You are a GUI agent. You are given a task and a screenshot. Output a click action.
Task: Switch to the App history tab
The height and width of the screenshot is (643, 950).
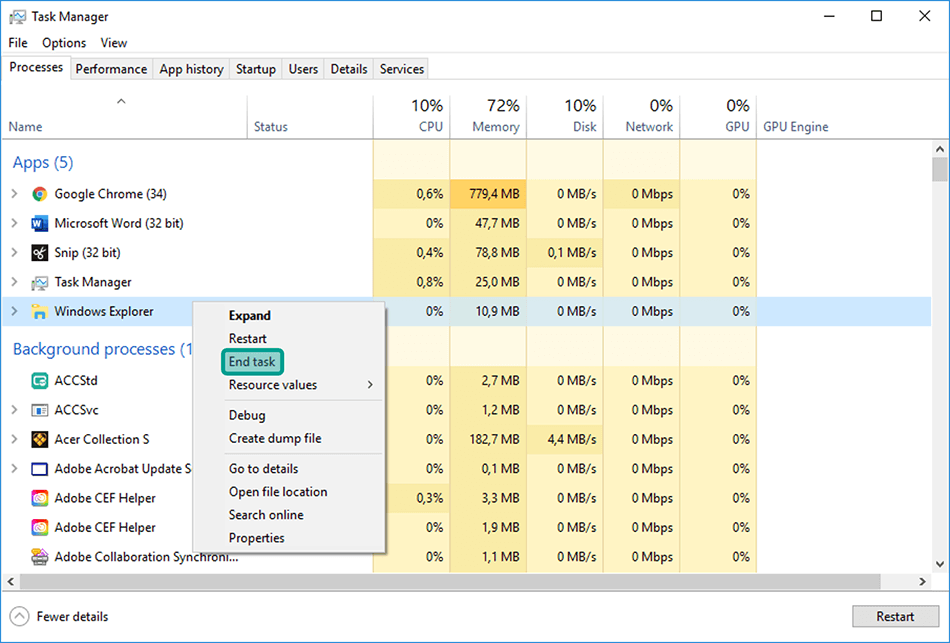[191, 69]
